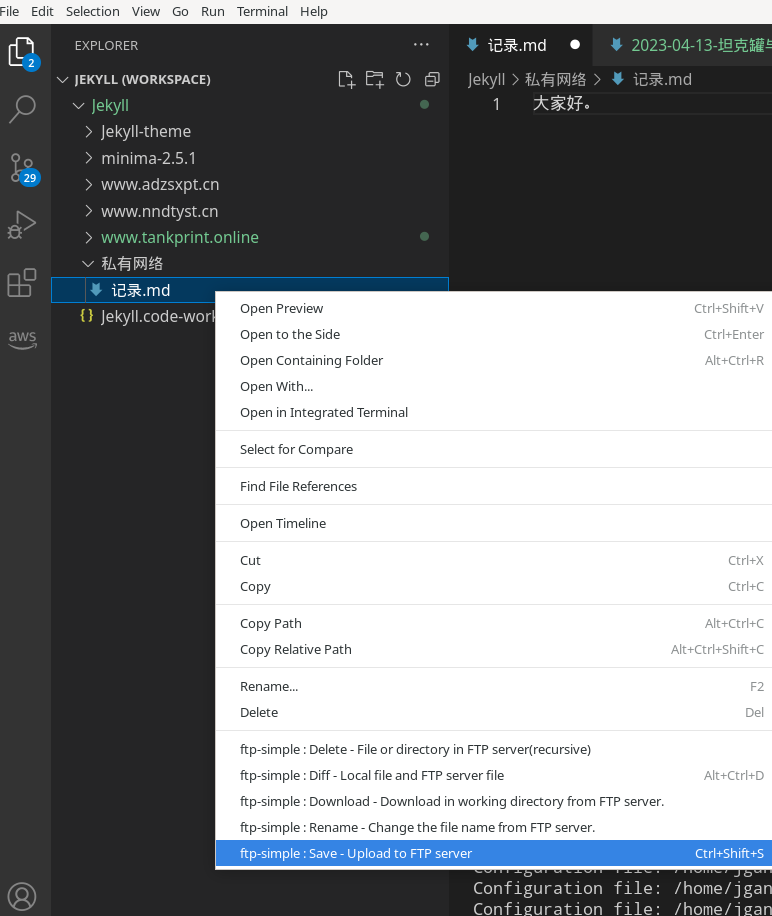This screenshot has height=916, width=772.
Task: Choose Open With... entry
Action: pyautogui.click(x=493, y=386)
